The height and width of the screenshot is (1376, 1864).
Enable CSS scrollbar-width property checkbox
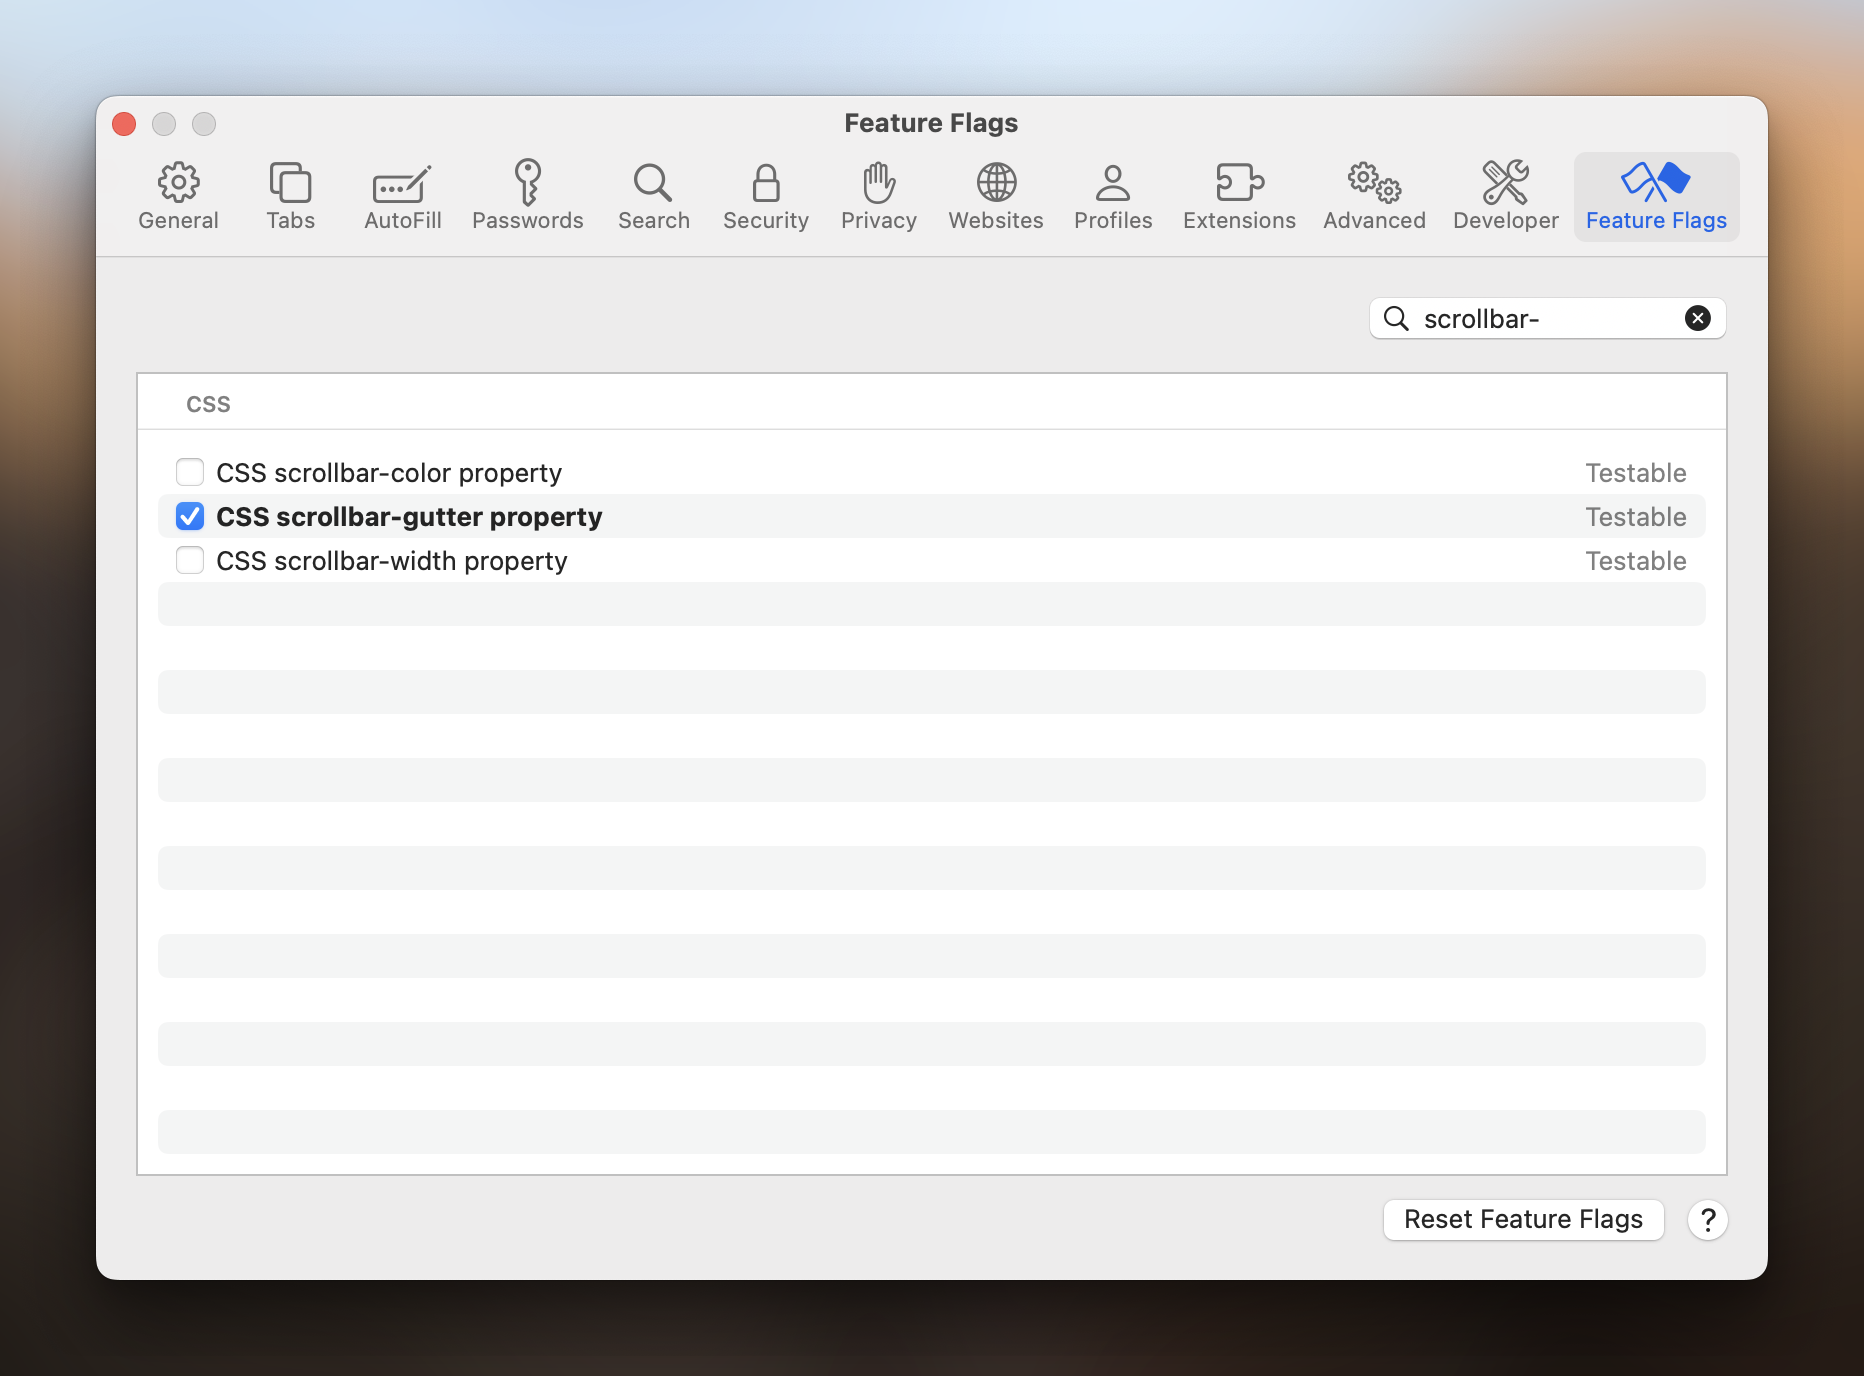tap(190, 560)
